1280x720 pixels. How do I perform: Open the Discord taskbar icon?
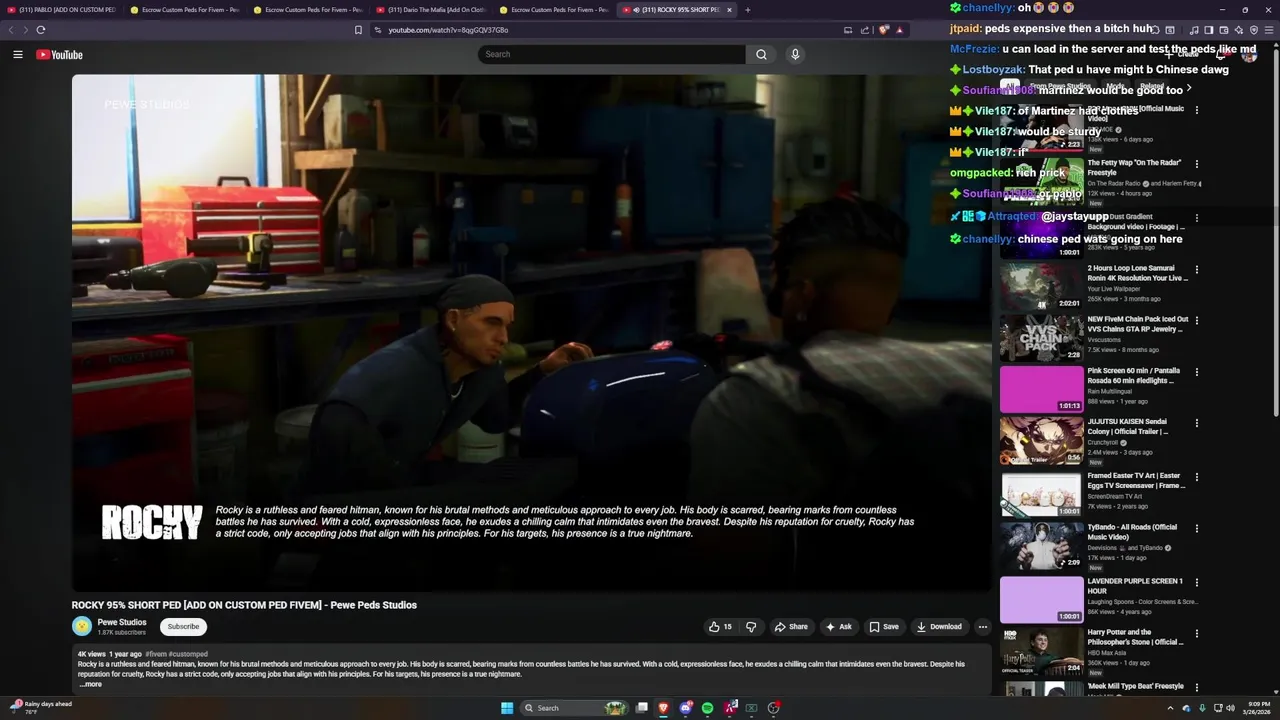point(686,708)
